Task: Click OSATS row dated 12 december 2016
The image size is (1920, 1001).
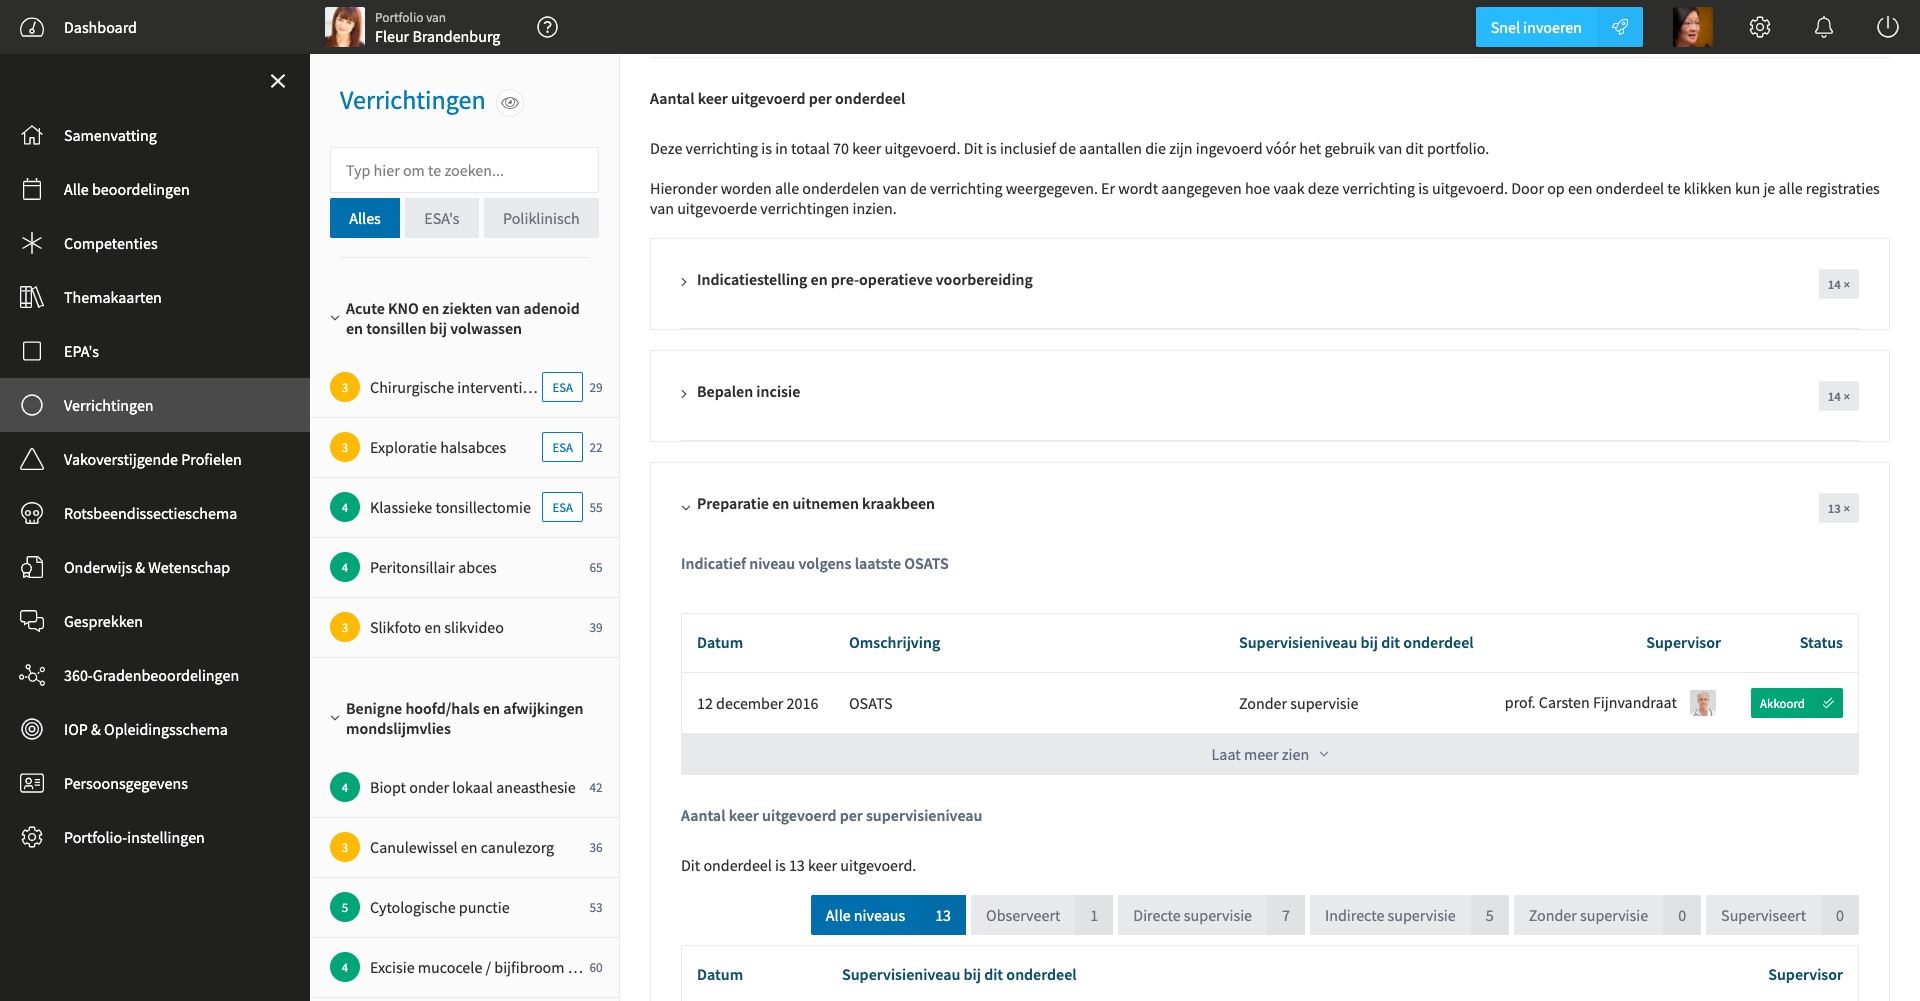Action: pos(1270,703)
